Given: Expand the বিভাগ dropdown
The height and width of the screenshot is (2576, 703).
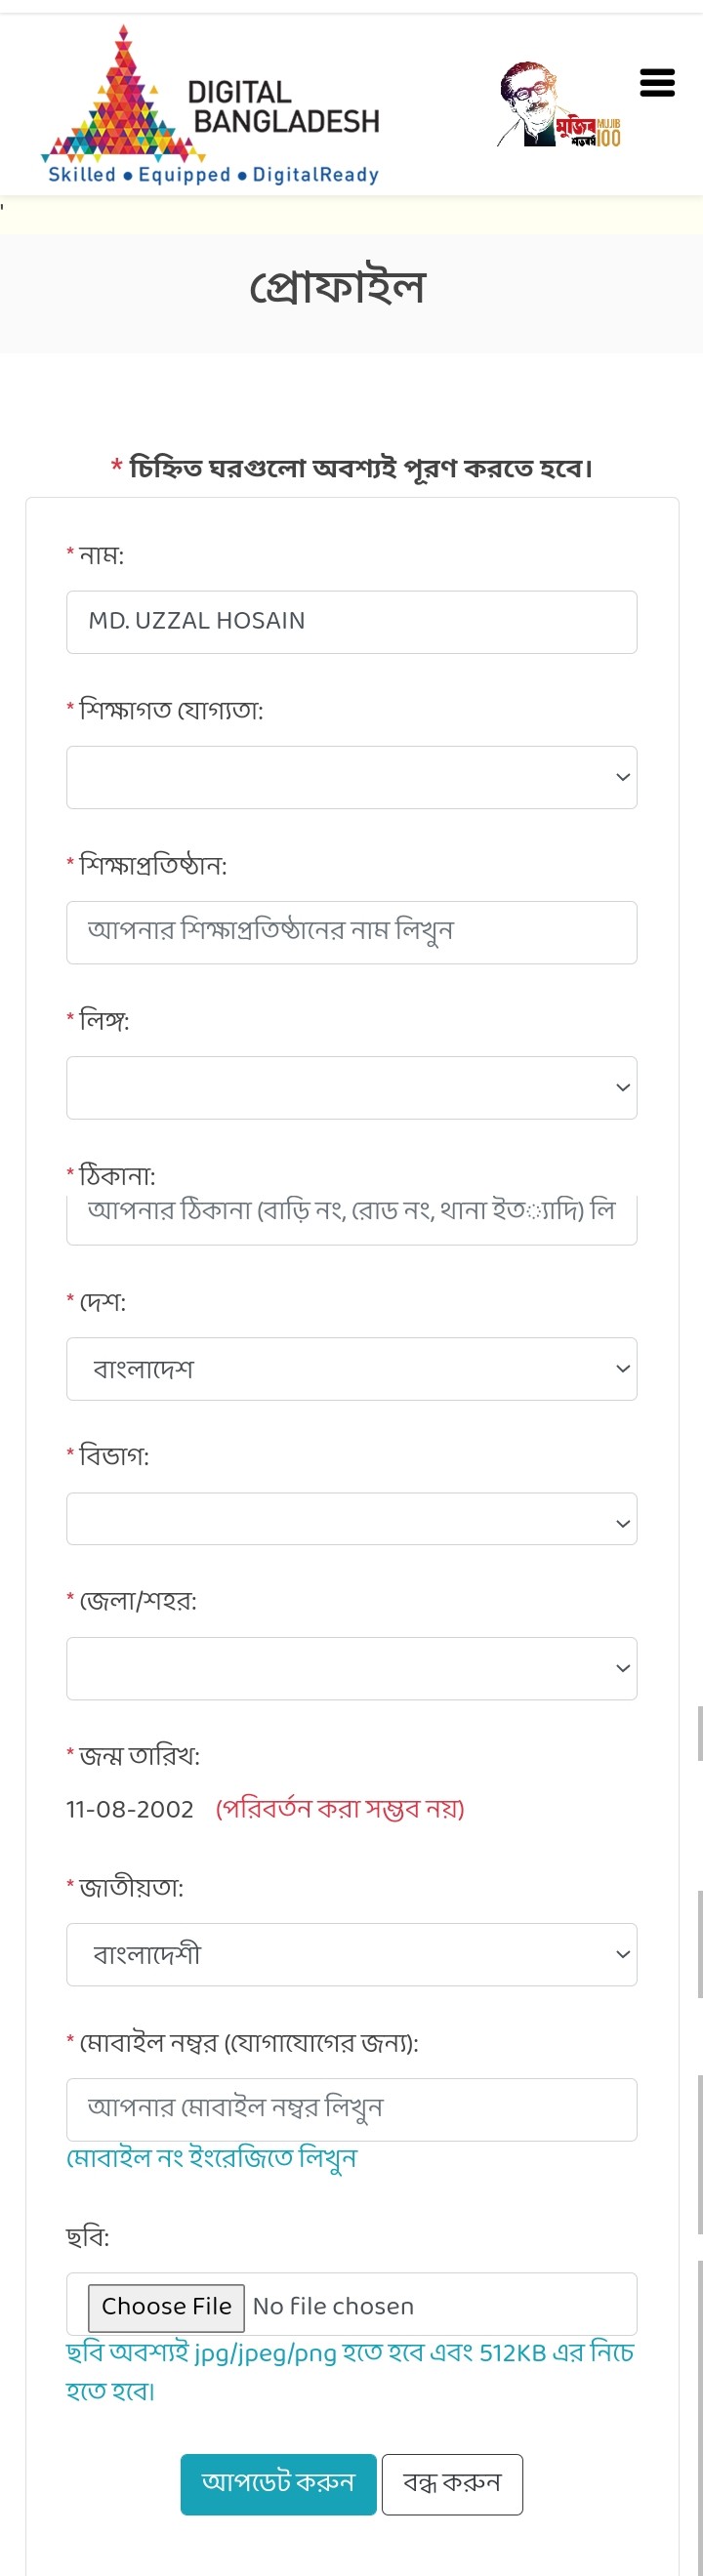Looking at the screenshot, I should click(351, 1518).
